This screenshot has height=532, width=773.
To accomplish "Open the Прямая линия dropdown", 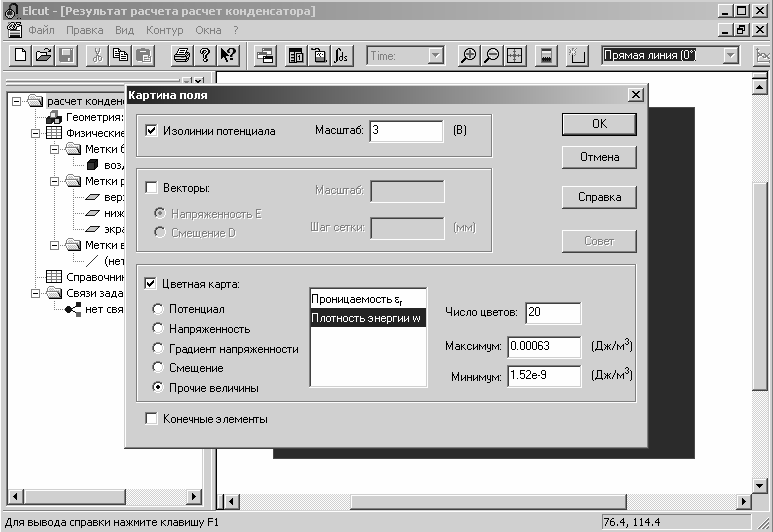I will click(731, 56).
